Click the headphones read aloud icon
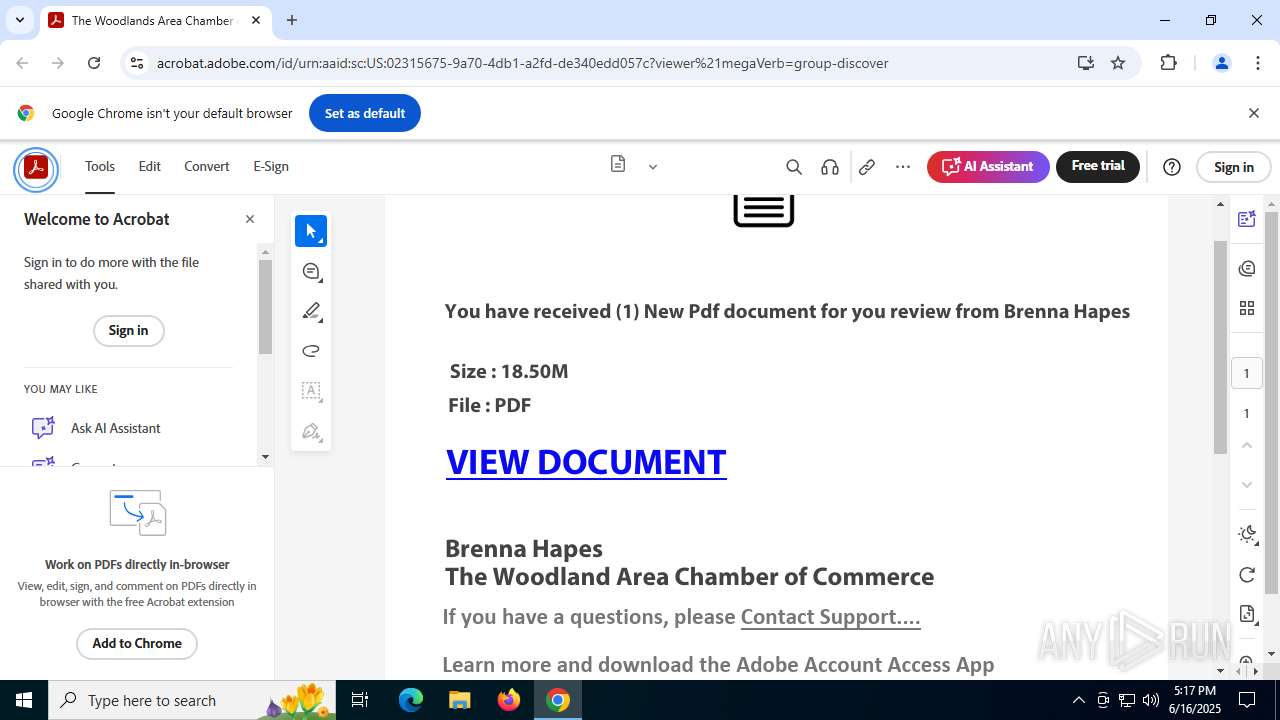 tap(830, 167)
